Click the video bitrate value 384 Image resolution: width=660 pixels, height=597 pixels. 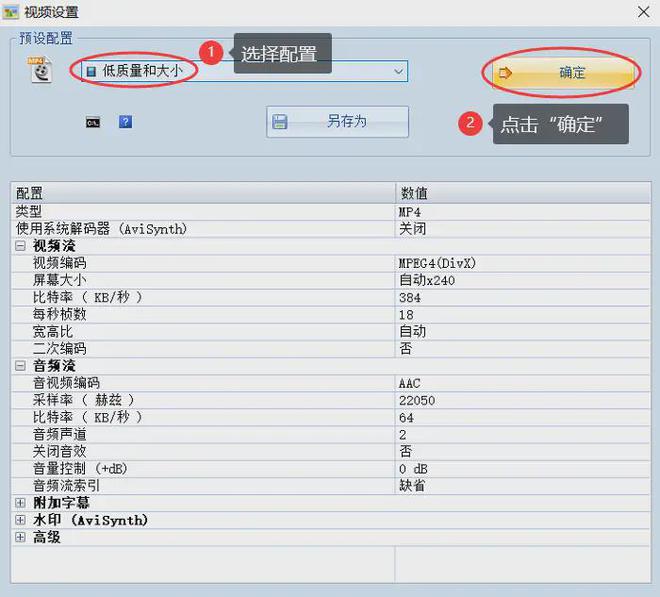(410, 298)
